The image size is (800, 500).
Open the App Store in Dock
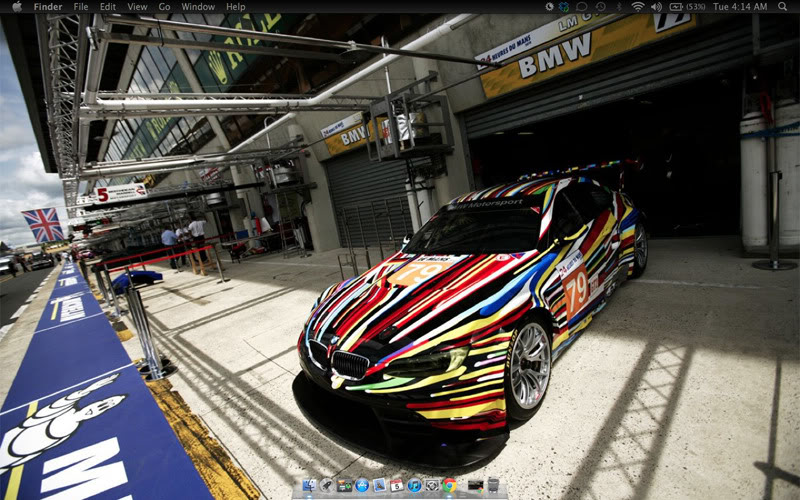click(362, 485)
